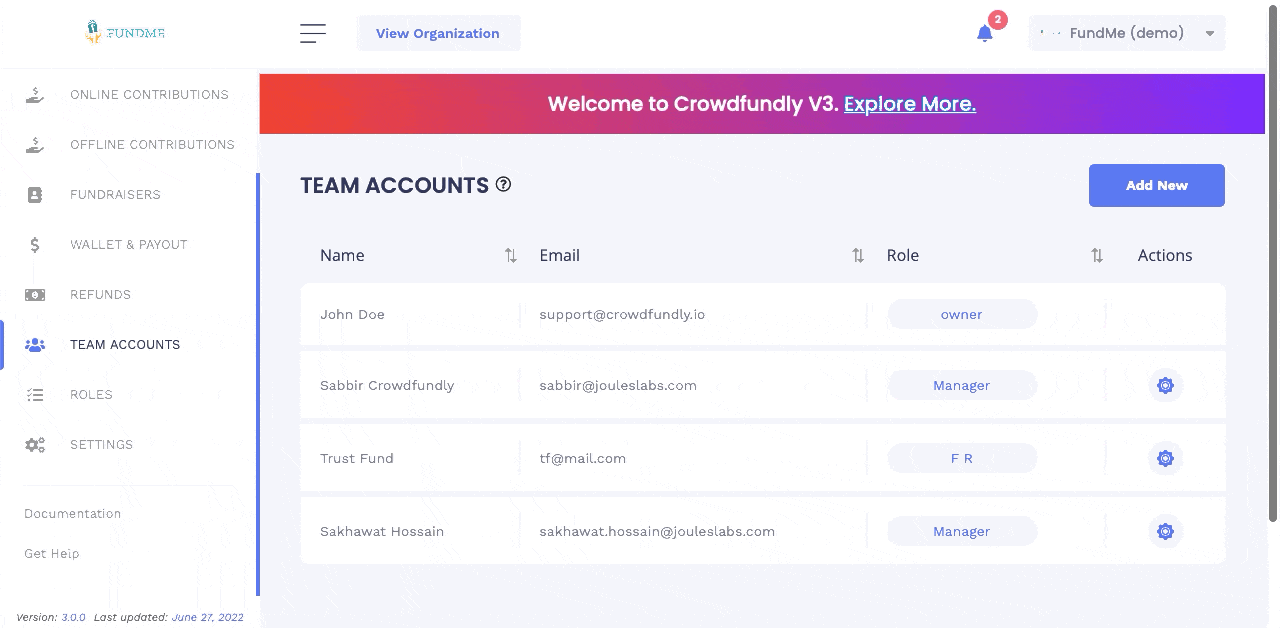Sort table by Role column arrows
The image size is (1280, 628).
pos(1097,255)
